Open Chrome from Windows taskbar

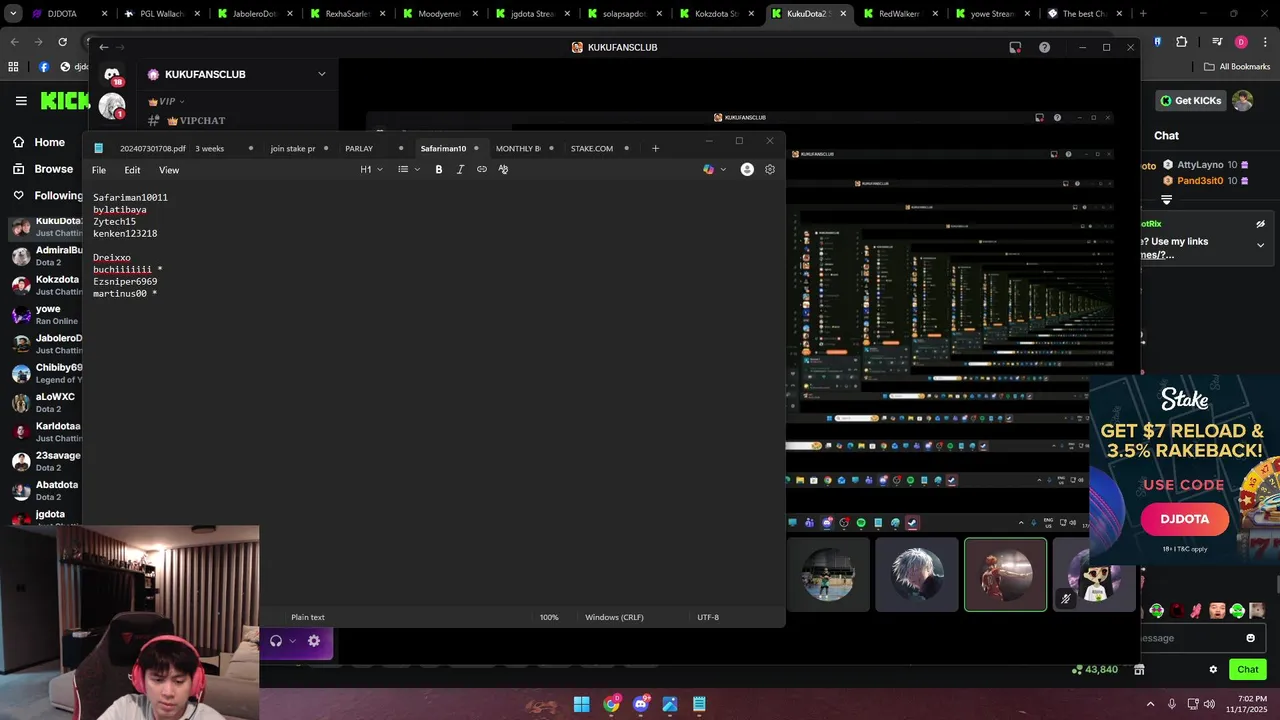[611, 704]
